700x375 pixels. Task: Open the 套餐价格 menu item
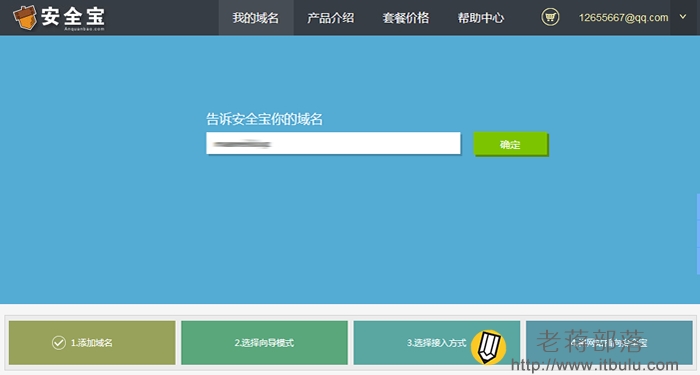(406, 17)
